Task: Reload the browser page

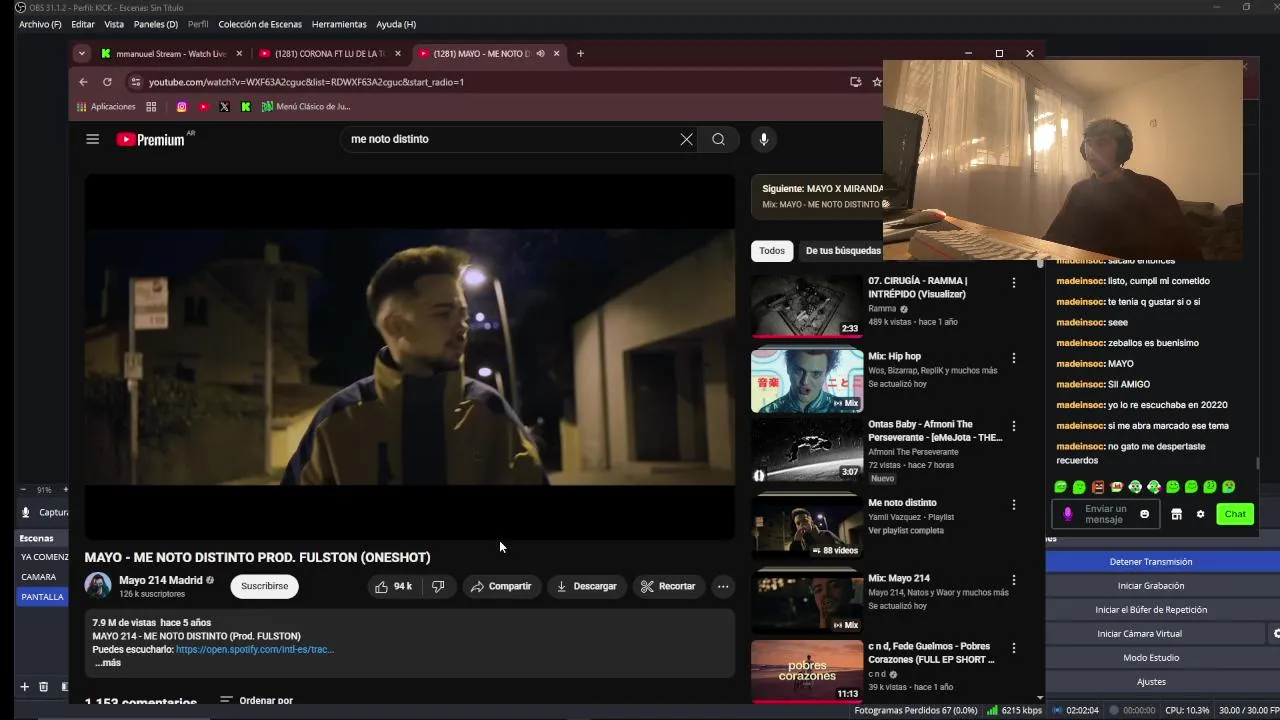Action: coord(108,82)
